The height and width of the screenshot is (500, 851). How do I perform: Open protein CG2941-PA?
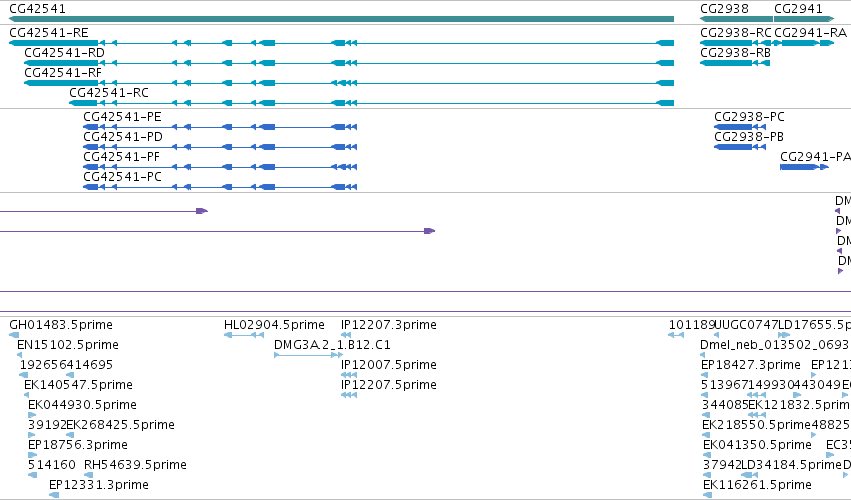(x=815, y=157)
